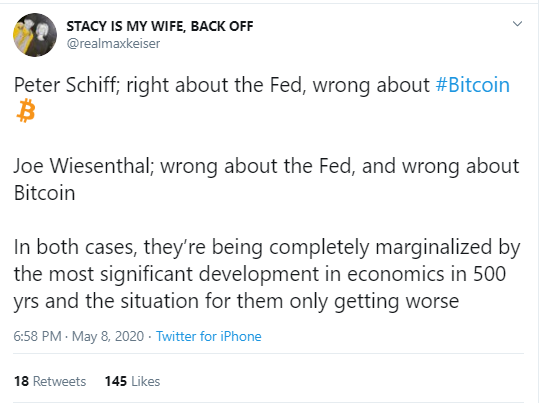The image size is (540, 403).
Task: Click the plain word Bitcoin ending second paragraph
Action: 44,193
